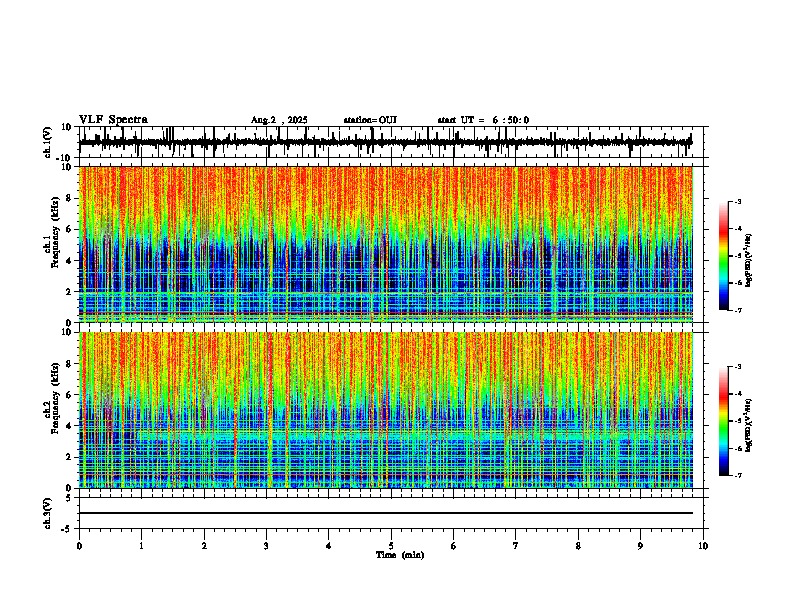Click the "5" tick on ch.3(V) axis
The height and width of the screenshot is (612, 792).
[69, 497]
